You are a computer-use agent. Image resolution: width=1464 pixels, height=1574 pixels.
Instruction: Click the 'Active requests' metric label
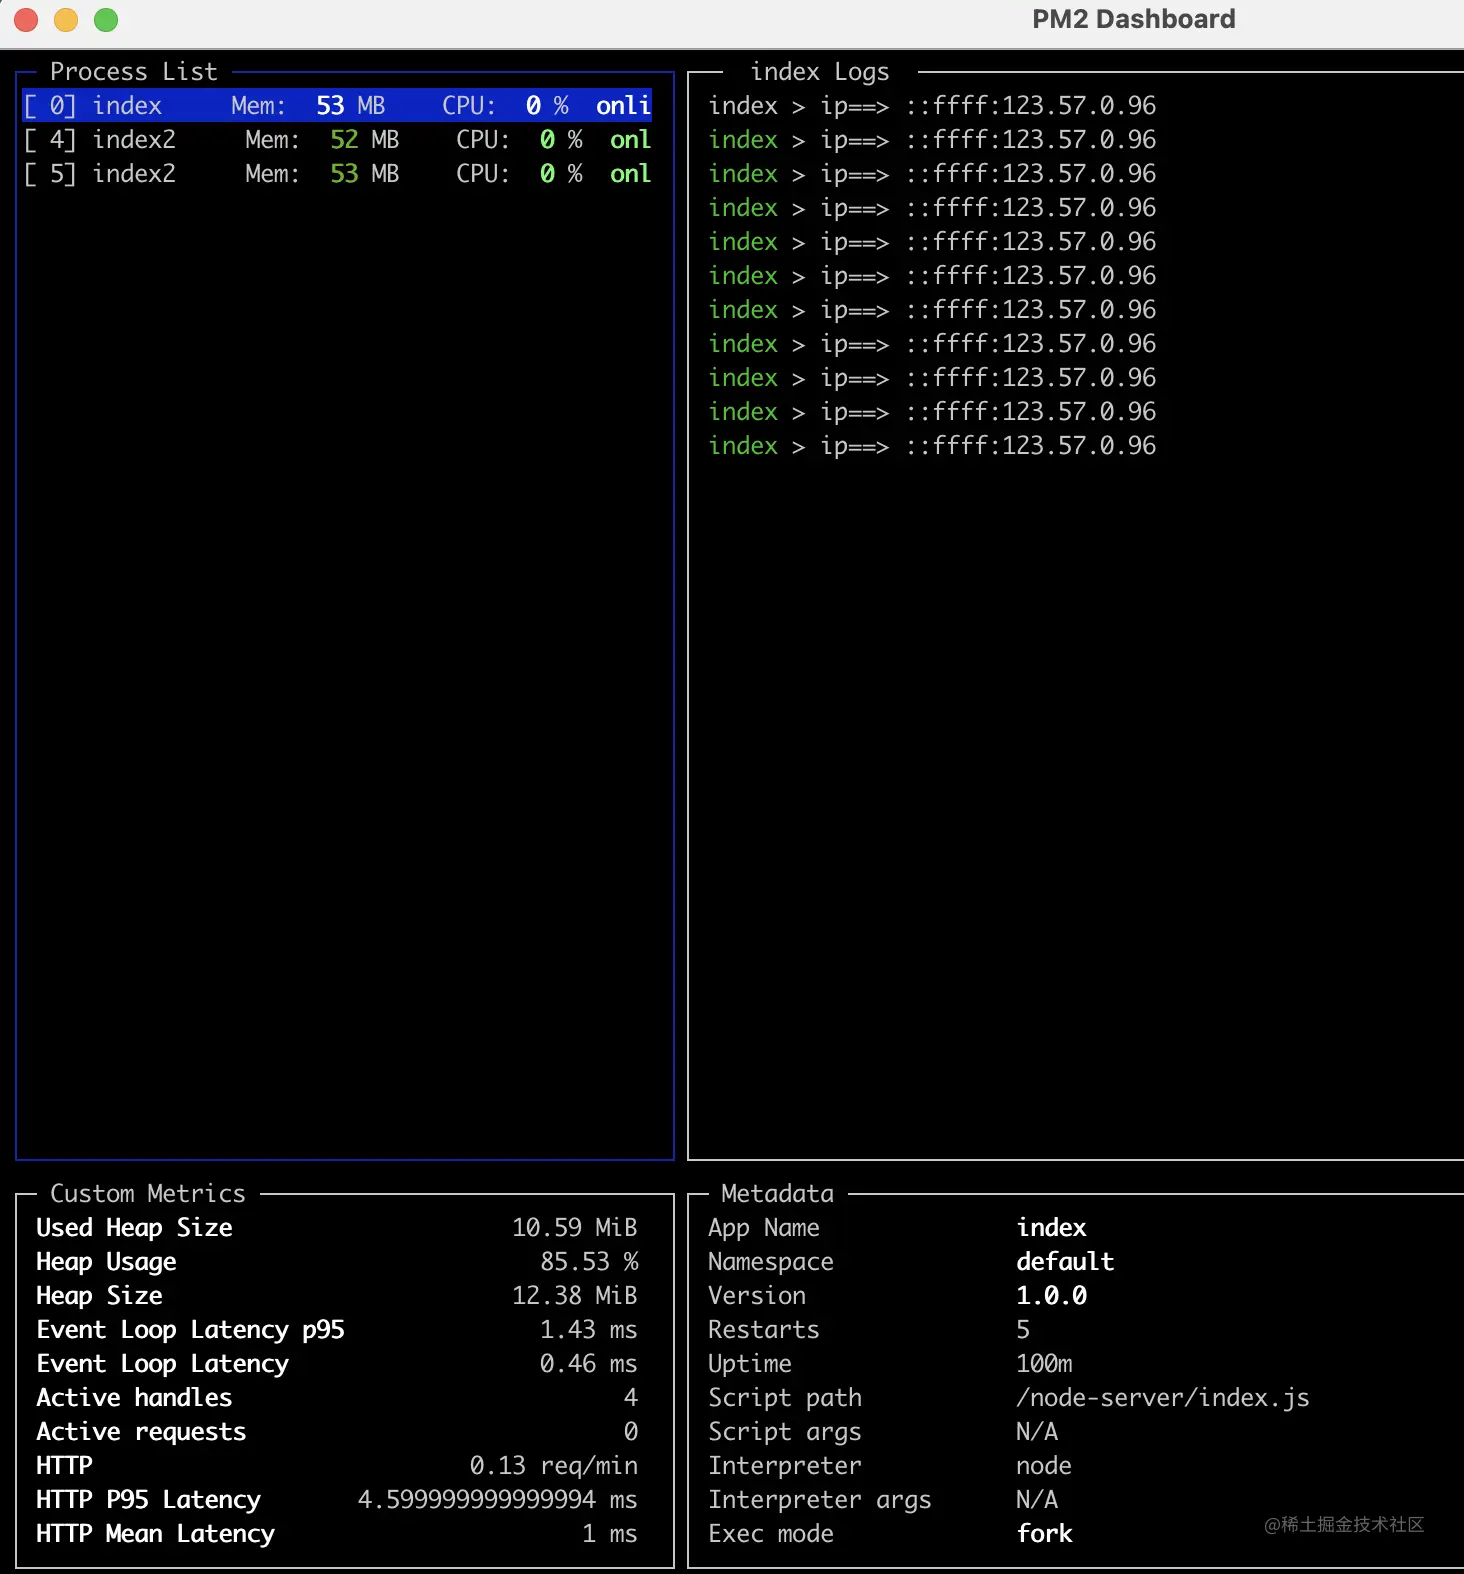[141, 1432]
